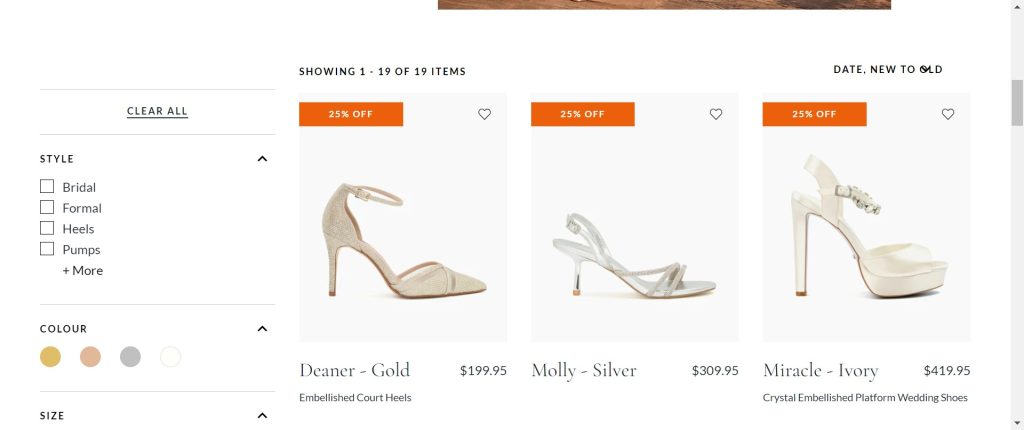The height and width of the screenshot is (430, 1024).
Task: Select the silver grey colour swatch
Action: (x=130, y=357)
